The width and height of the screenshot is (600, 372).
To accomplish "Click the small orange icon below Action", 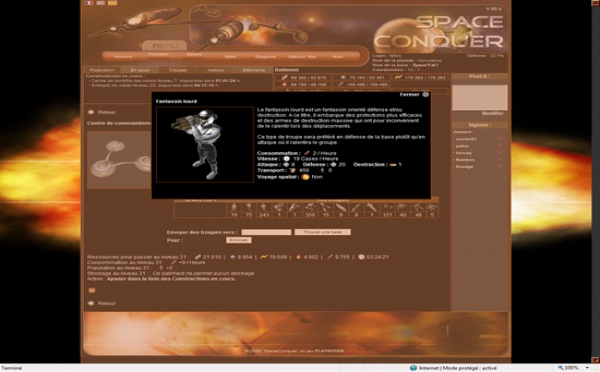I will (92, 290).
